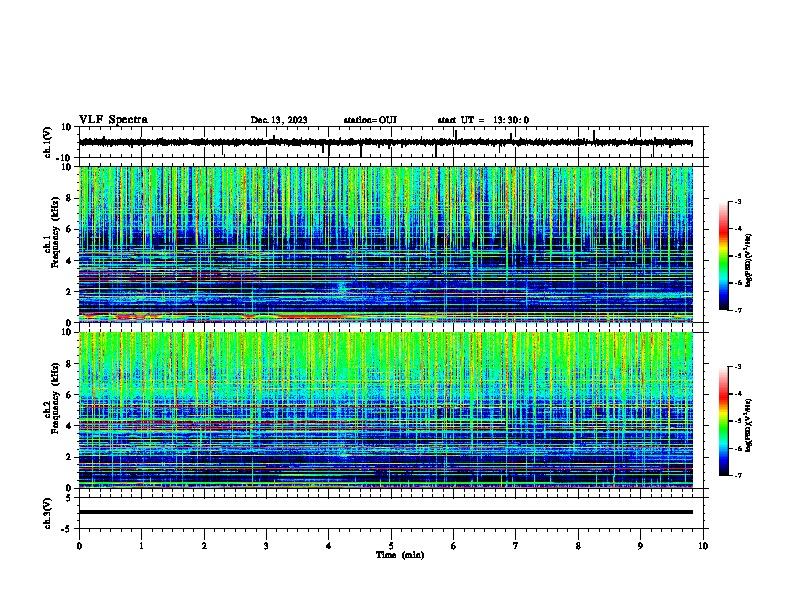Click the ch.1 spectrogram plot area
Image resolution: width=792 pixels, height=612 pixels.
tap(385, 244)
